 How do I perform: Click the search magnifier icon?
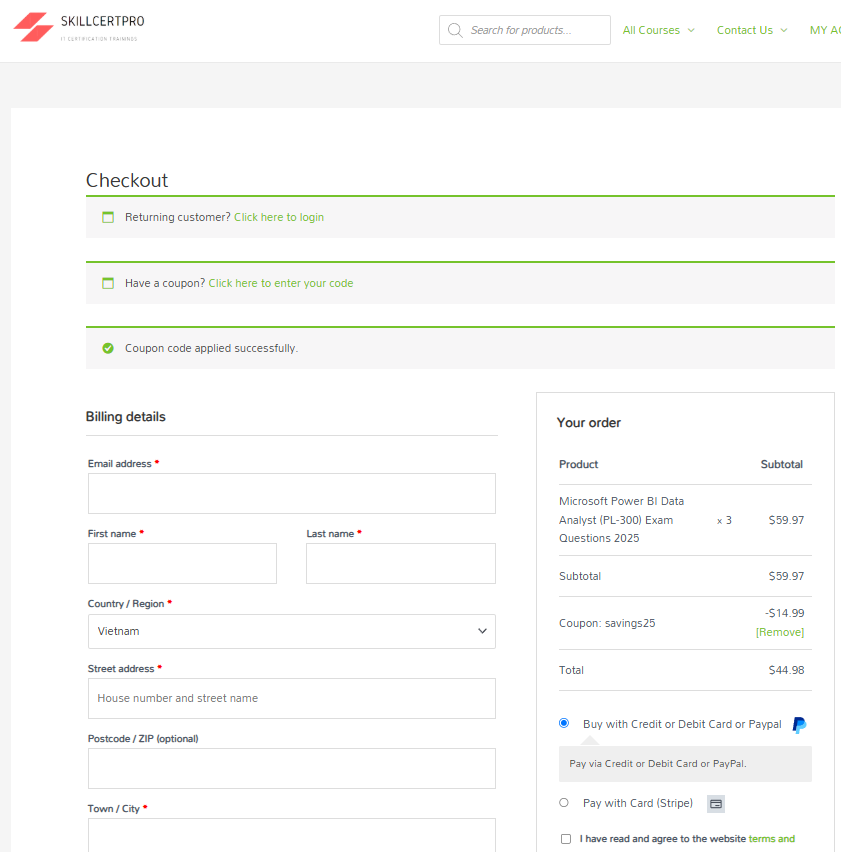pyautogui.click(x=455, y=30)
